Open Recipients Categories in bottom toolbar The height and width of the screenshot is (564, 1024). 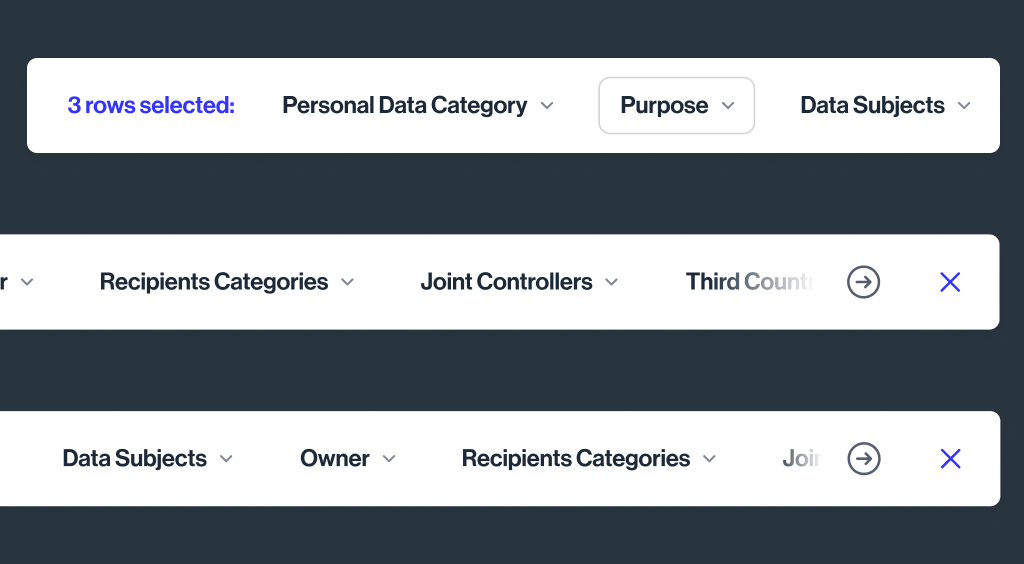(x=576, y=459)
